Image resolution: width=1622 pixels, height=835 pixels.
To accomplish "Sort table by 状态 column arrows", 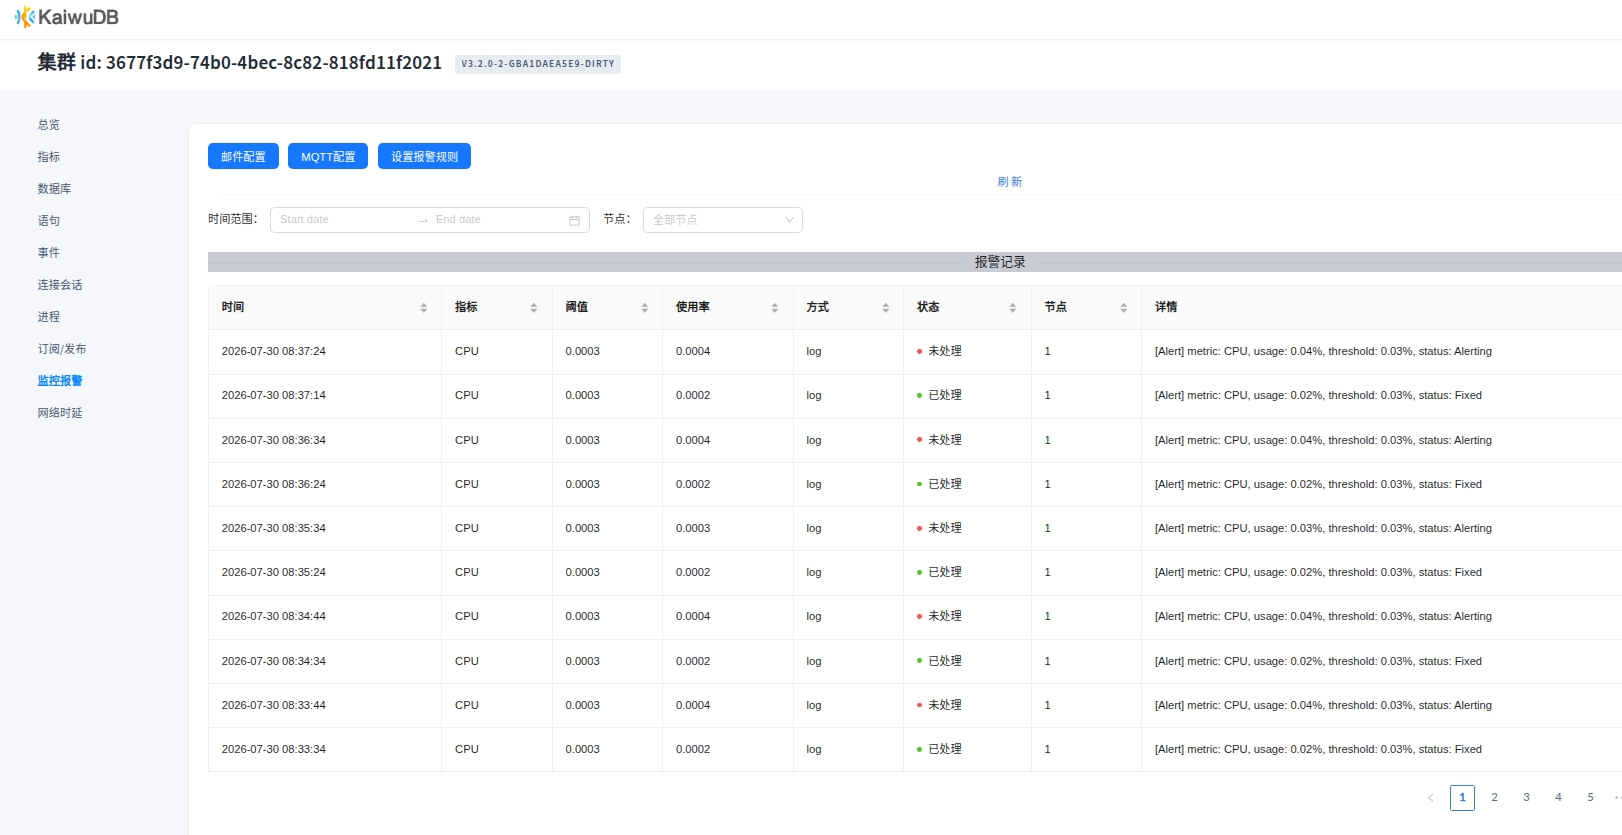I will coord(1012,308).
